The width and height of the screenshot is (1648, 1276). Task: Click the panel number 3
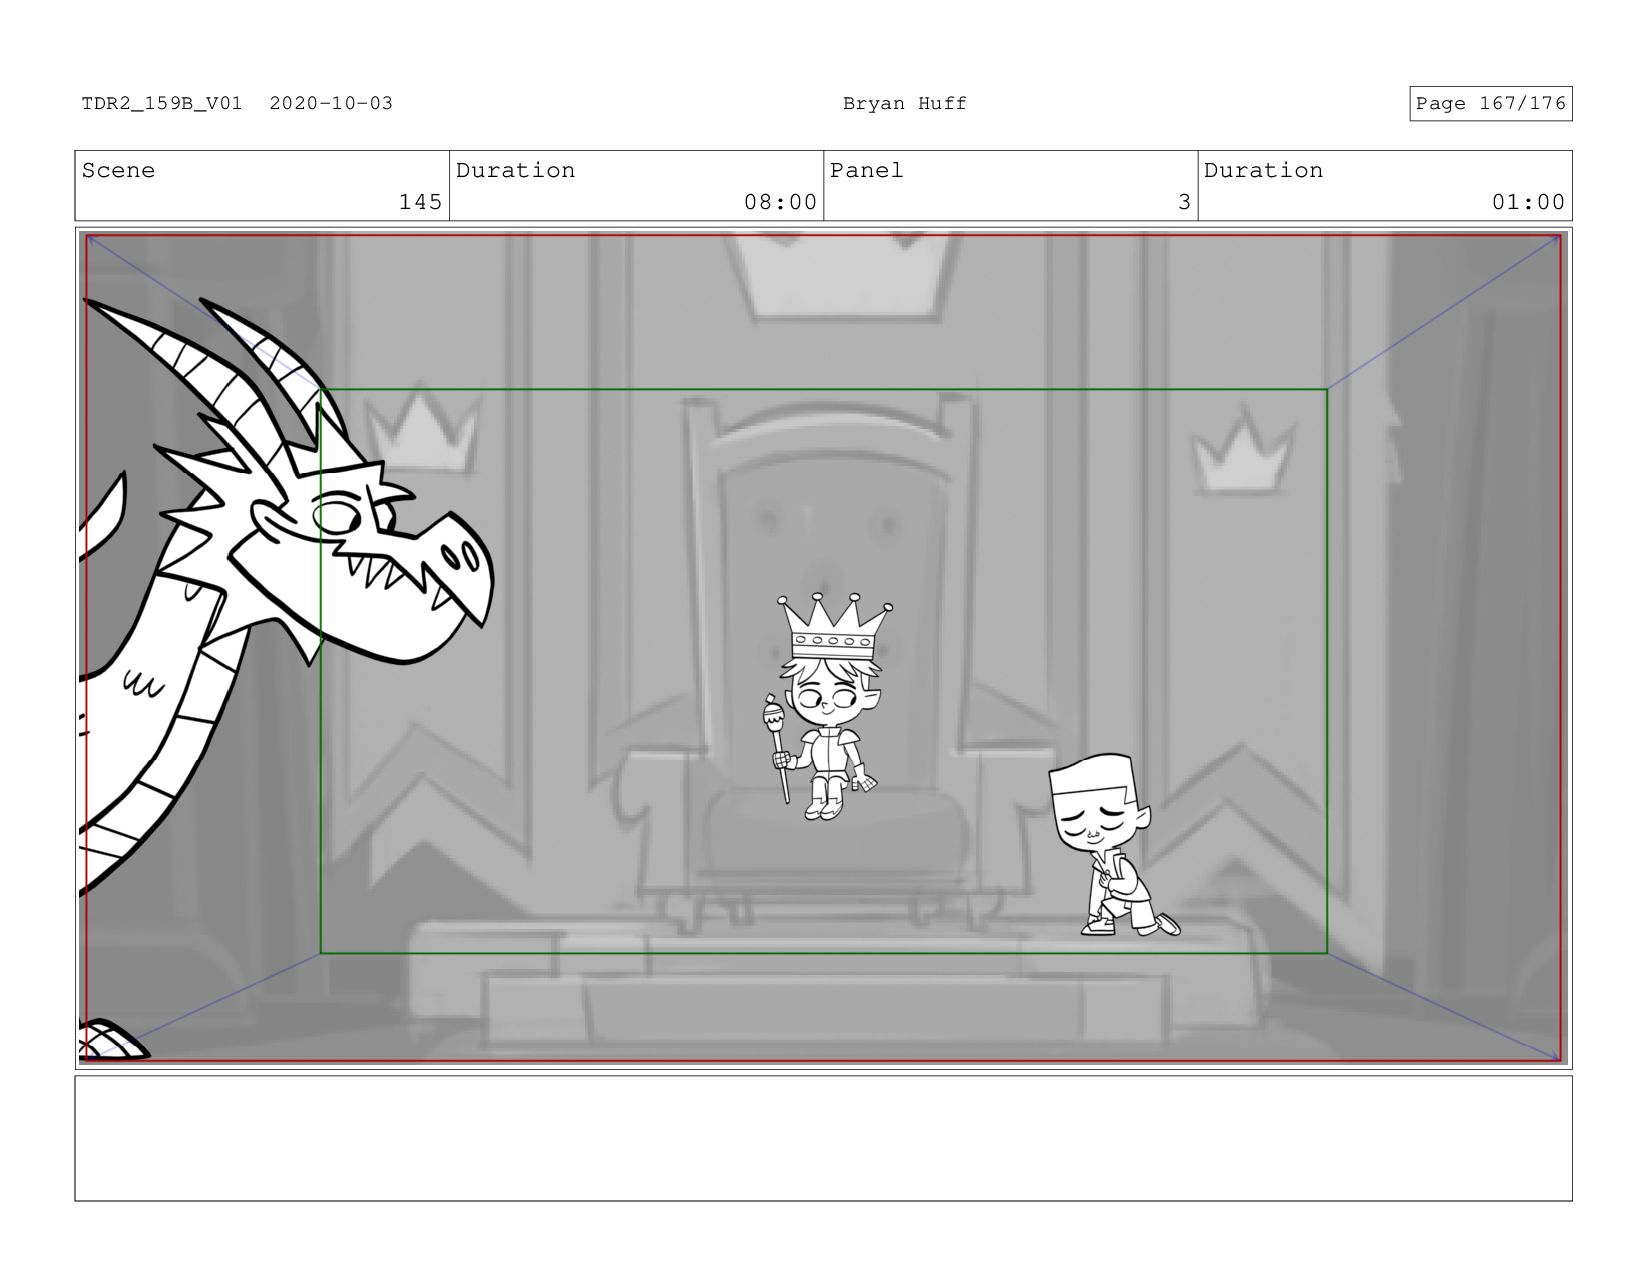coord(1184,202)
